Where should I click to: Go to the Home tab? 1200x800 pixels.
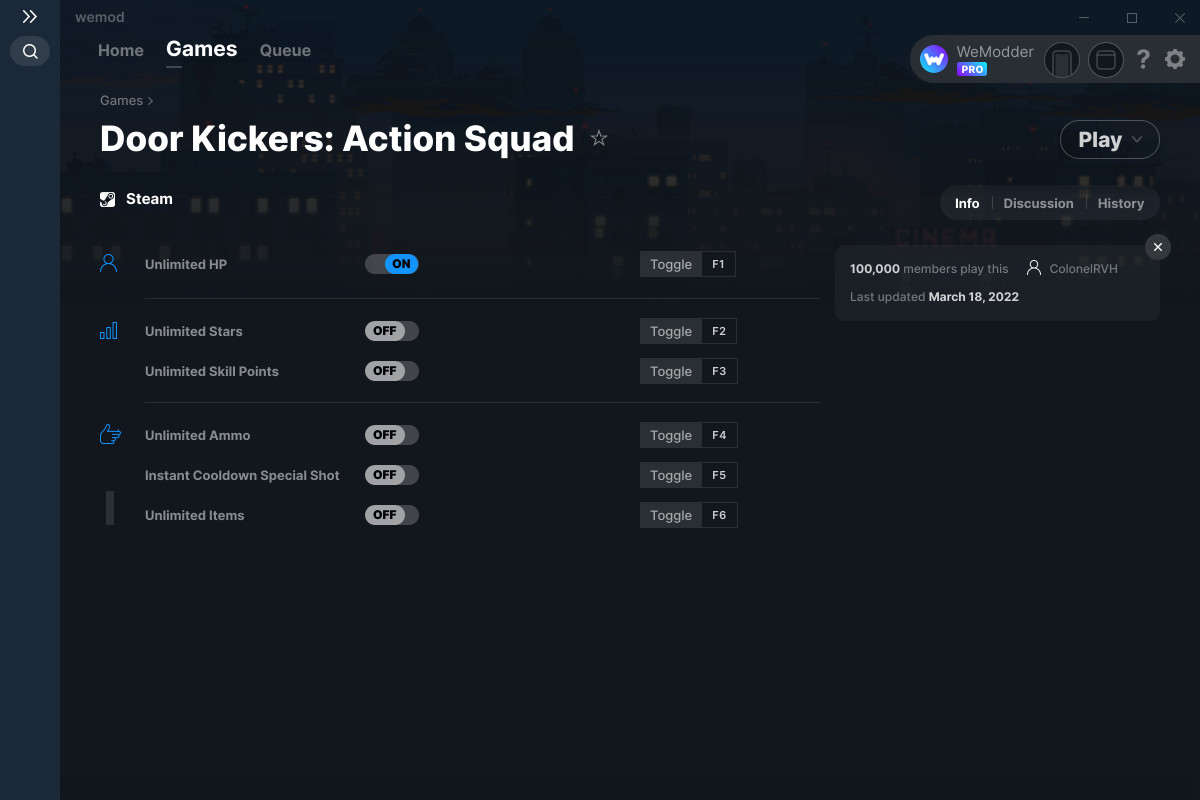tap(121, 50)
